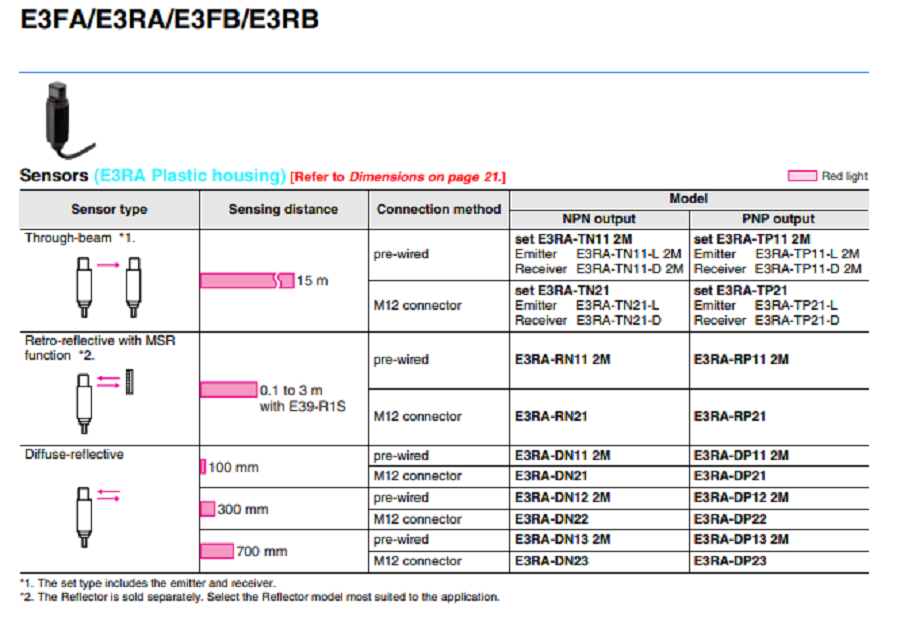This screenshot has width=900, height=625.
Task: Click 'Retro-reflective with MSR function' label
Action: pyautogui.click(x=100, y=348)
